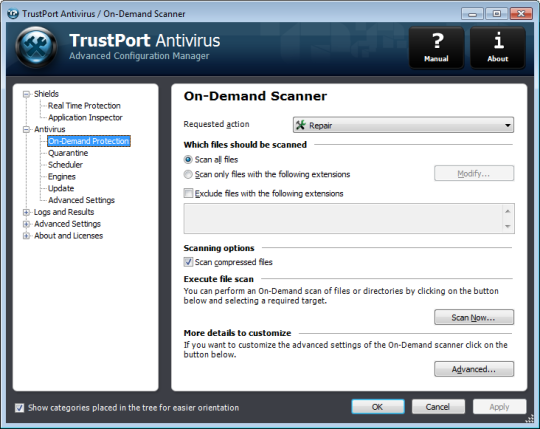
Task: Click the Requested action label
Action: [x=216, y=124]
